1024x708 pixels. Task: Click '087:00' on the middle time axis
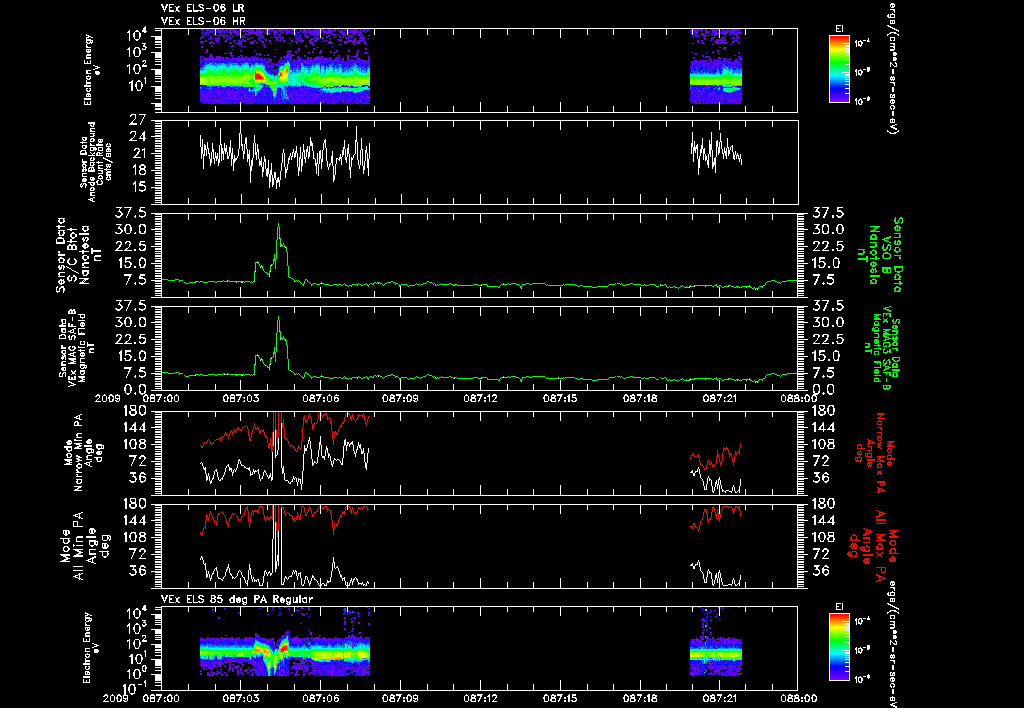pyautogui.click(x=161, y=398)
